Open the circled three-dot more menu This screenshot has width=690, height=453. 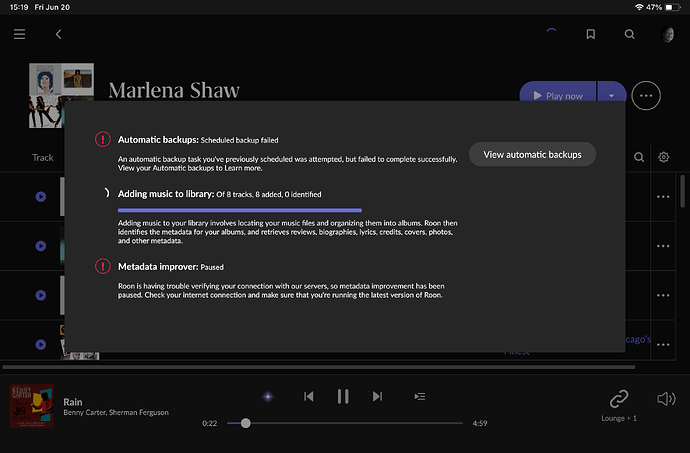click(646, 96)
